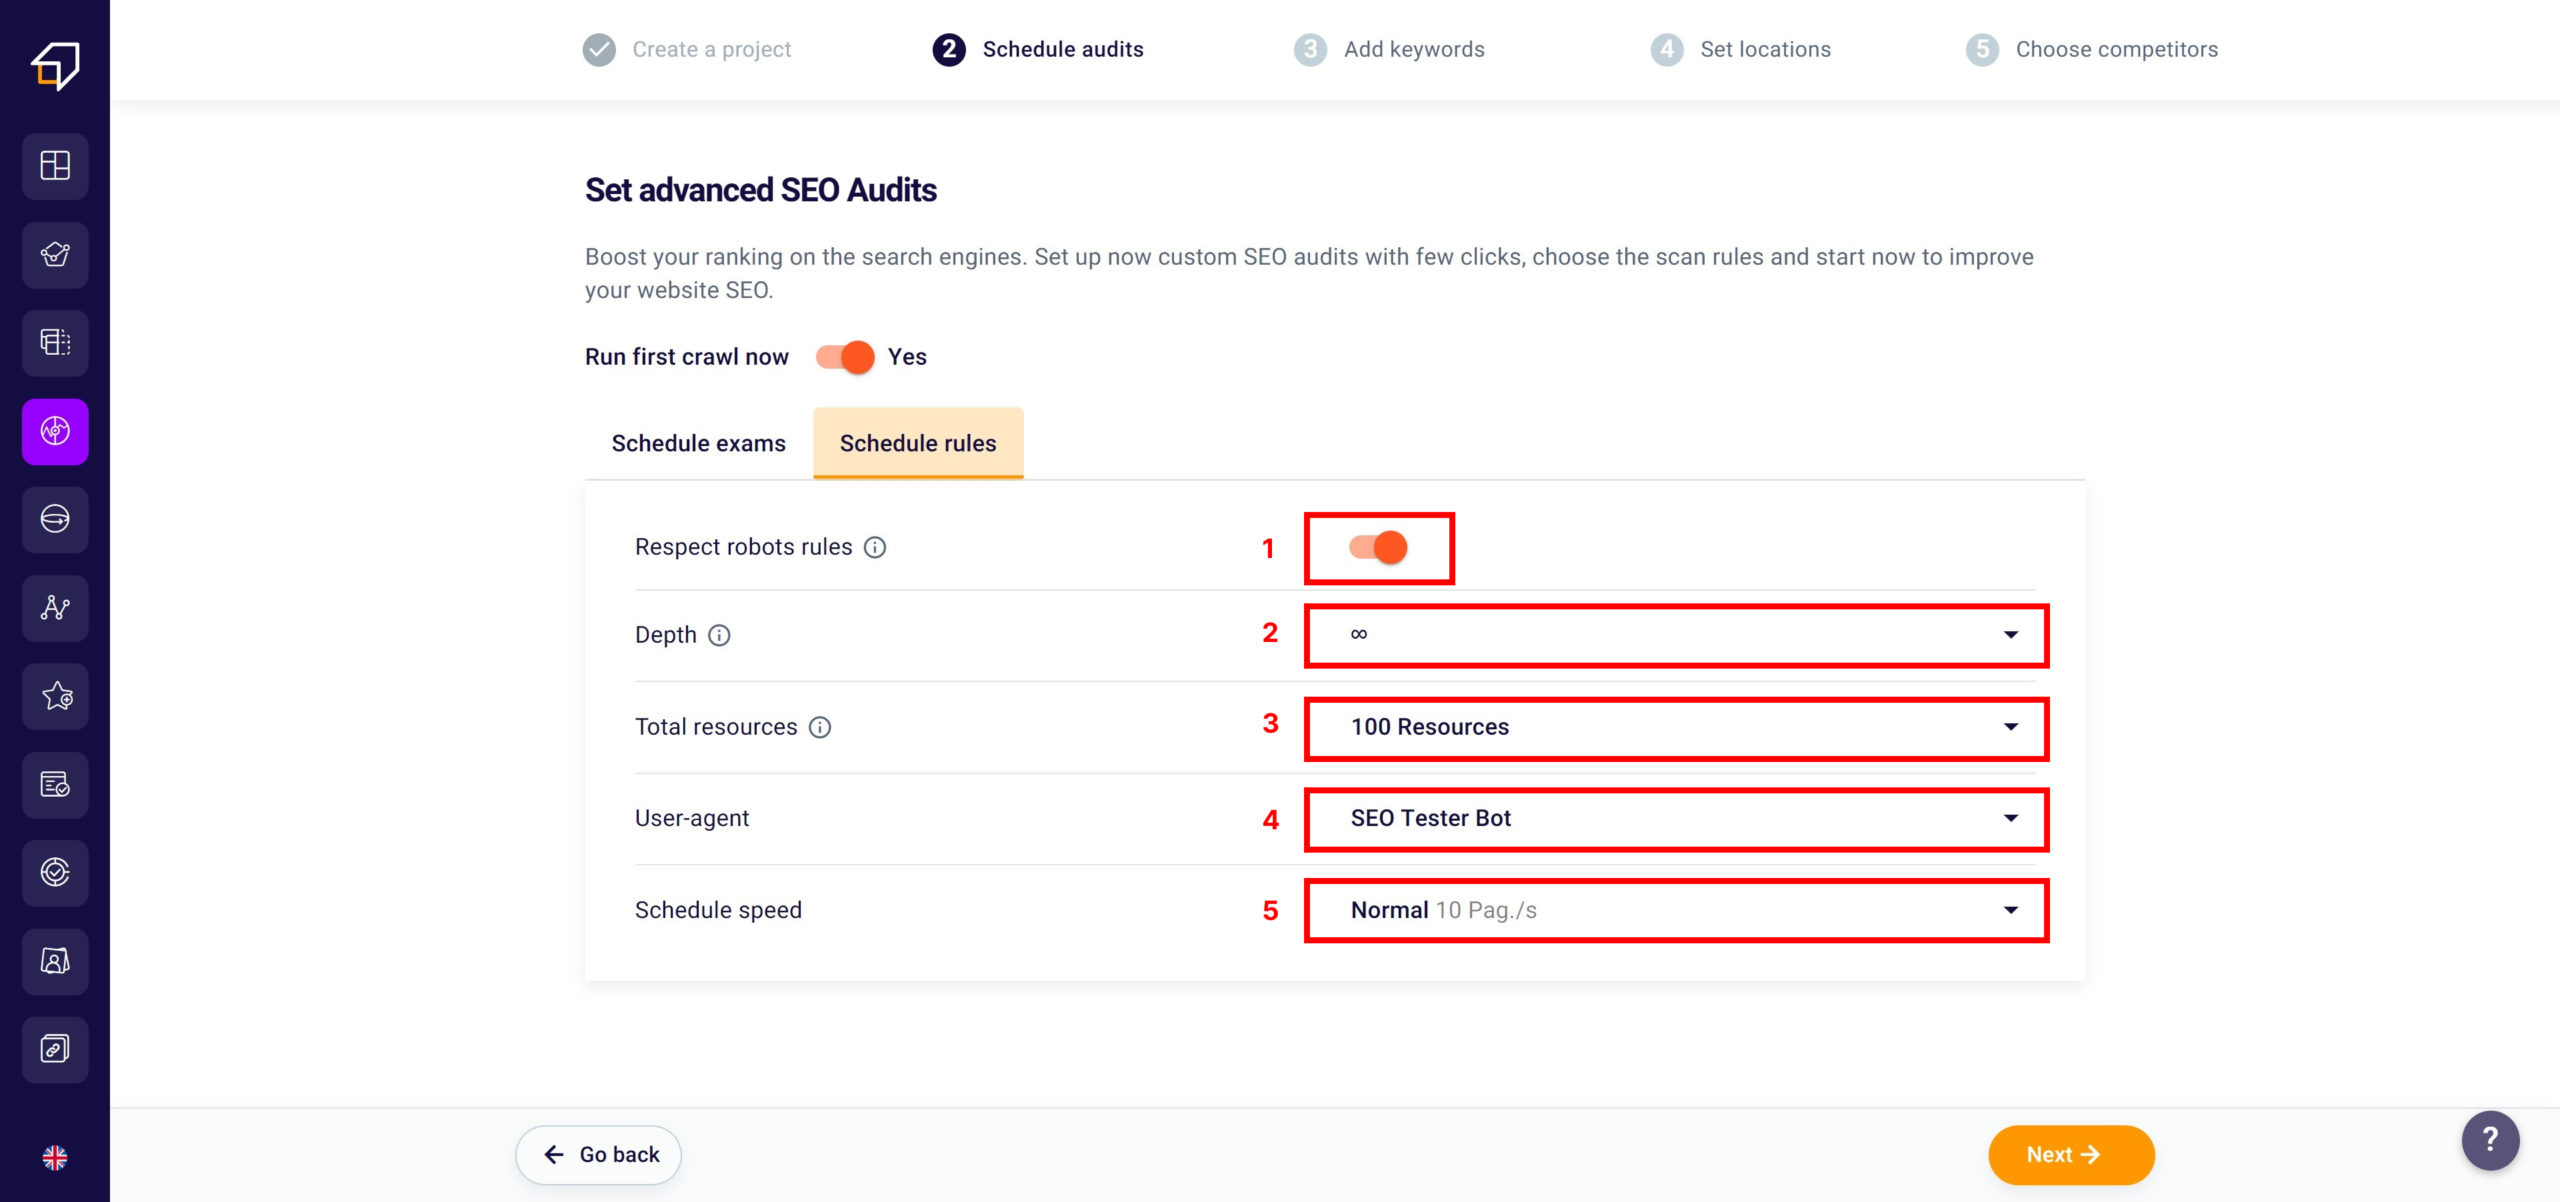Image resolution: width=2560 pixels, height=1202 pixels.
Task: Open the 100 Resources dropdown
Action: (1676, 727)
